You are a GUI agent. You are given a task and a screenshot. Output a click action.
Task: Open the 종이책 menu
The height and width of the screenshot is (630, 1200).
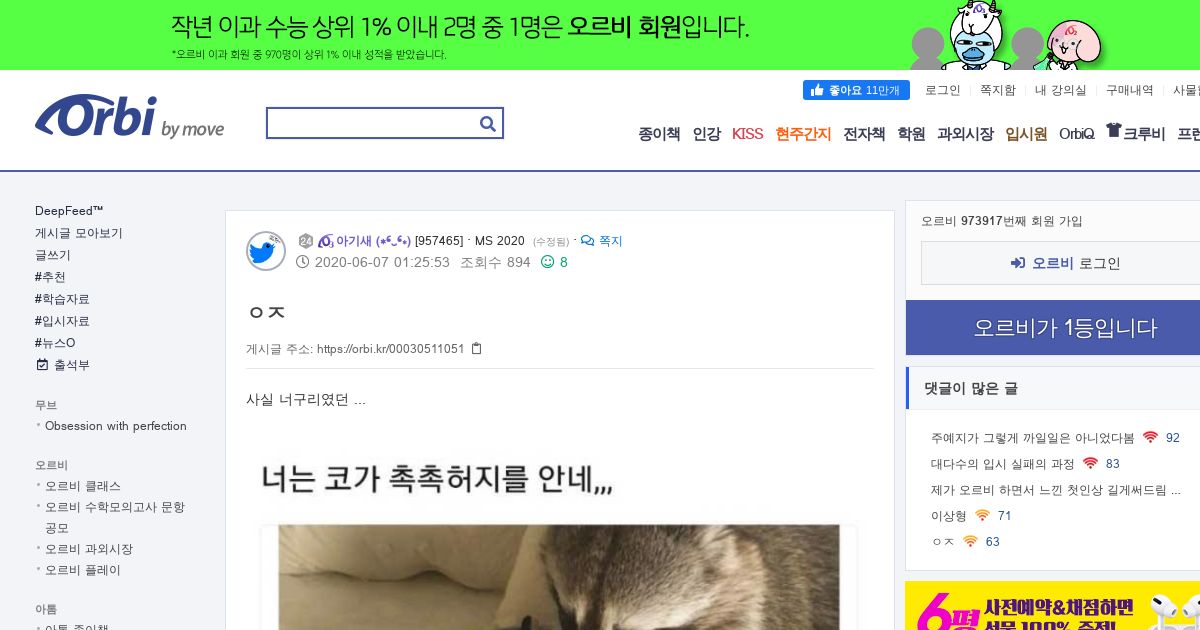659,134
